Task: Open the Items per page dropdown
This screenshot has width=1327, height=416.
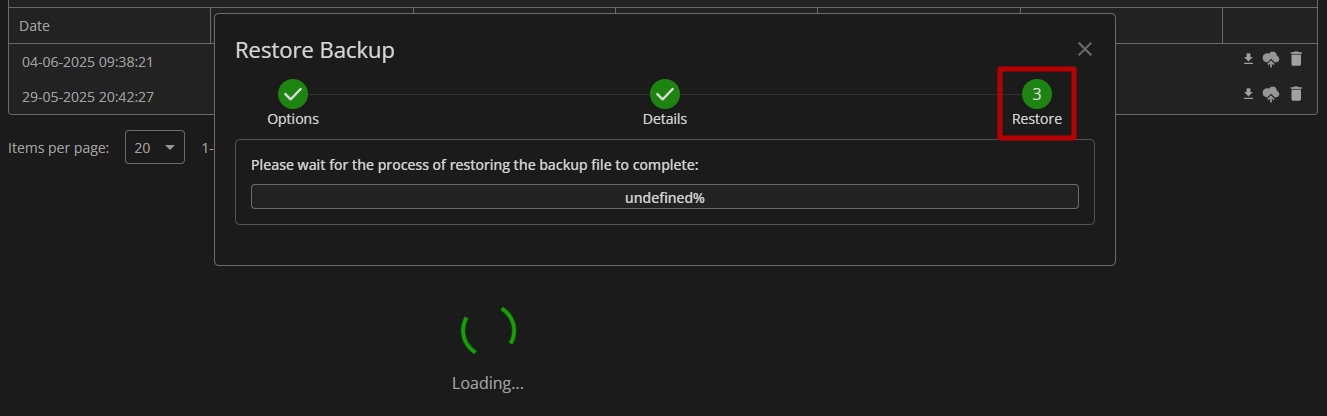Action: pyautogui.click(x=155, y=147)
